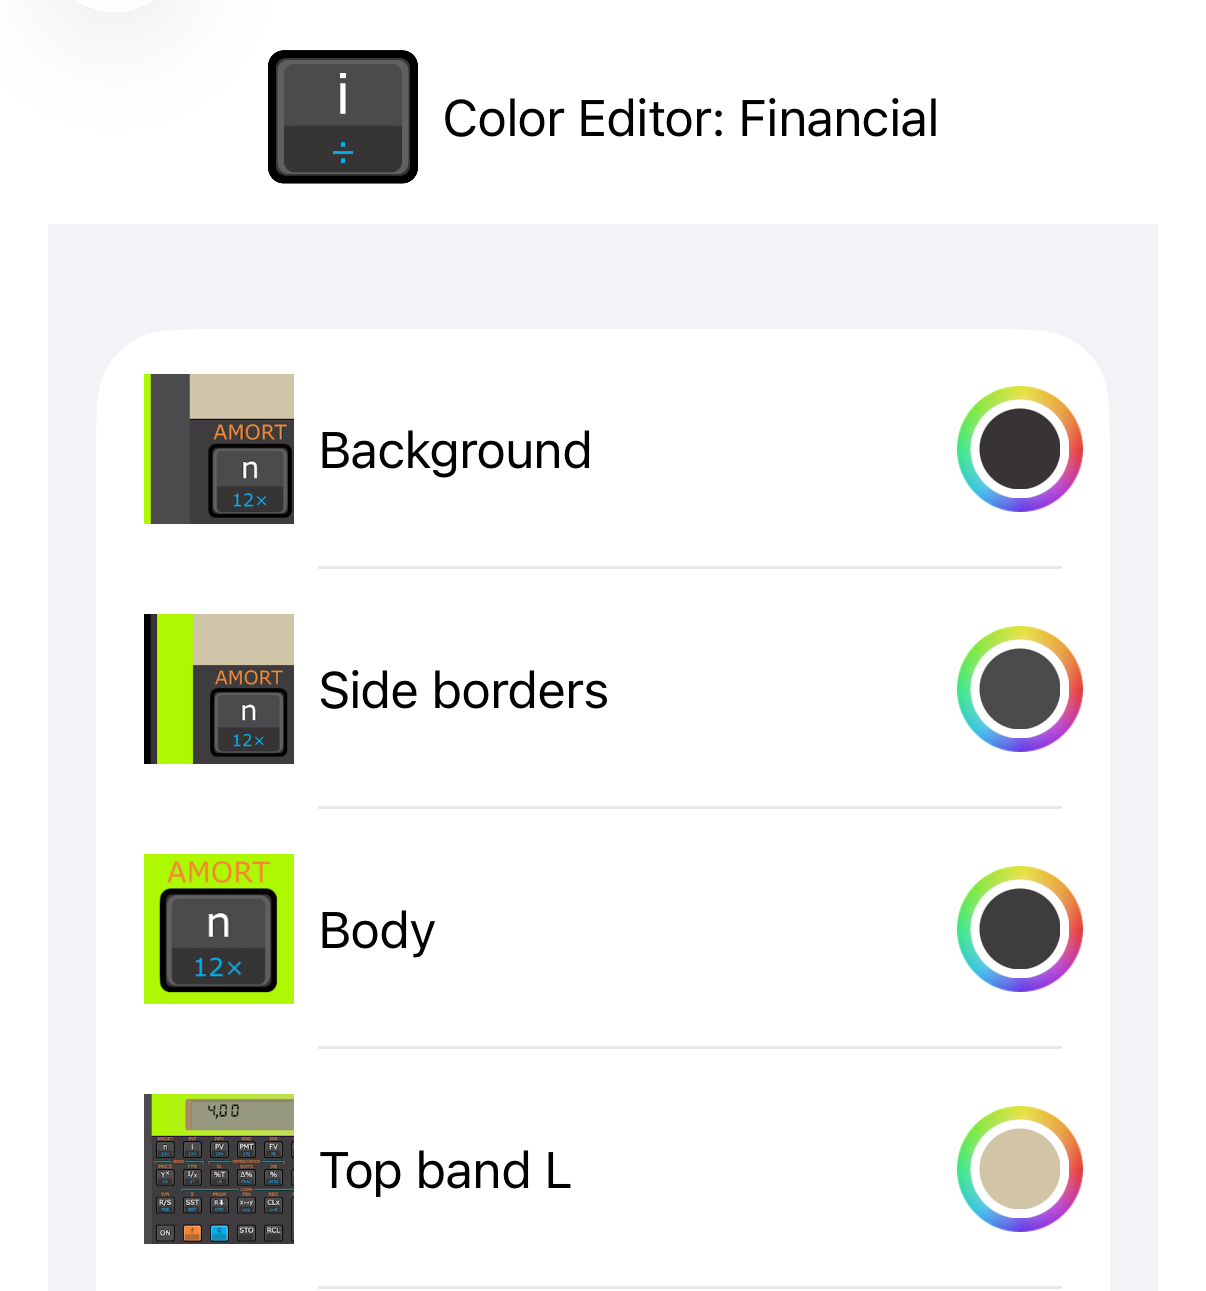Open the Background color picker well

1019,449
